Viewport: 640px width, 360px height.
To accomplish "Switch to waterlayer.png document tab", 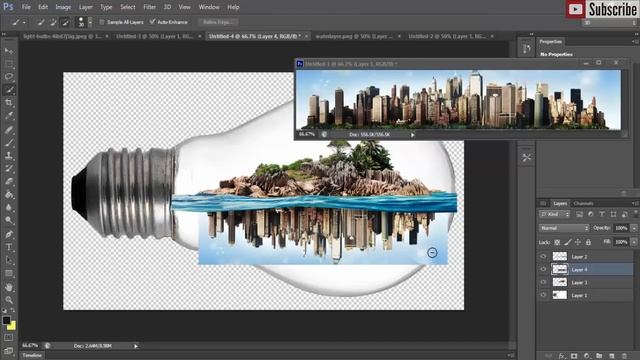I will (353, 36).
